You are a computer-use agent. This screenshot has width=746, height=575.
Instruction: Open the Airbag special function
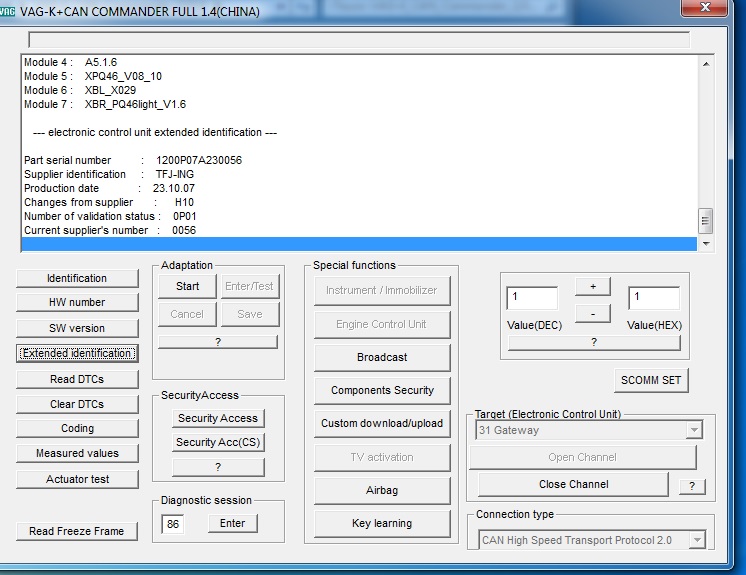click(382, 491)
